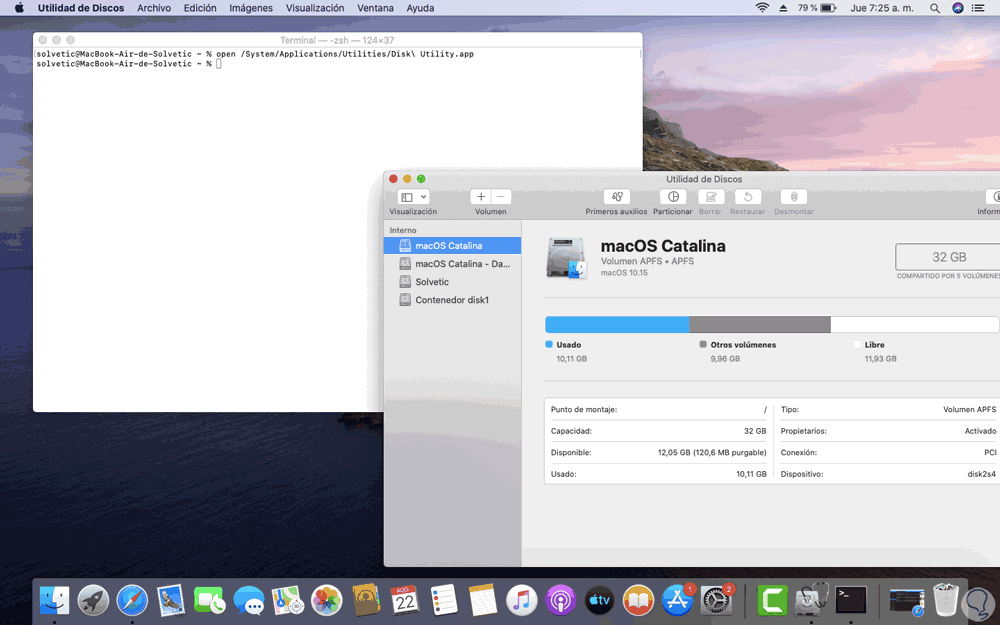The width and height of the screenshot is (1000, 625).
Task: Click the Wi-Fi status icon
Action: [x=762, y=8]
